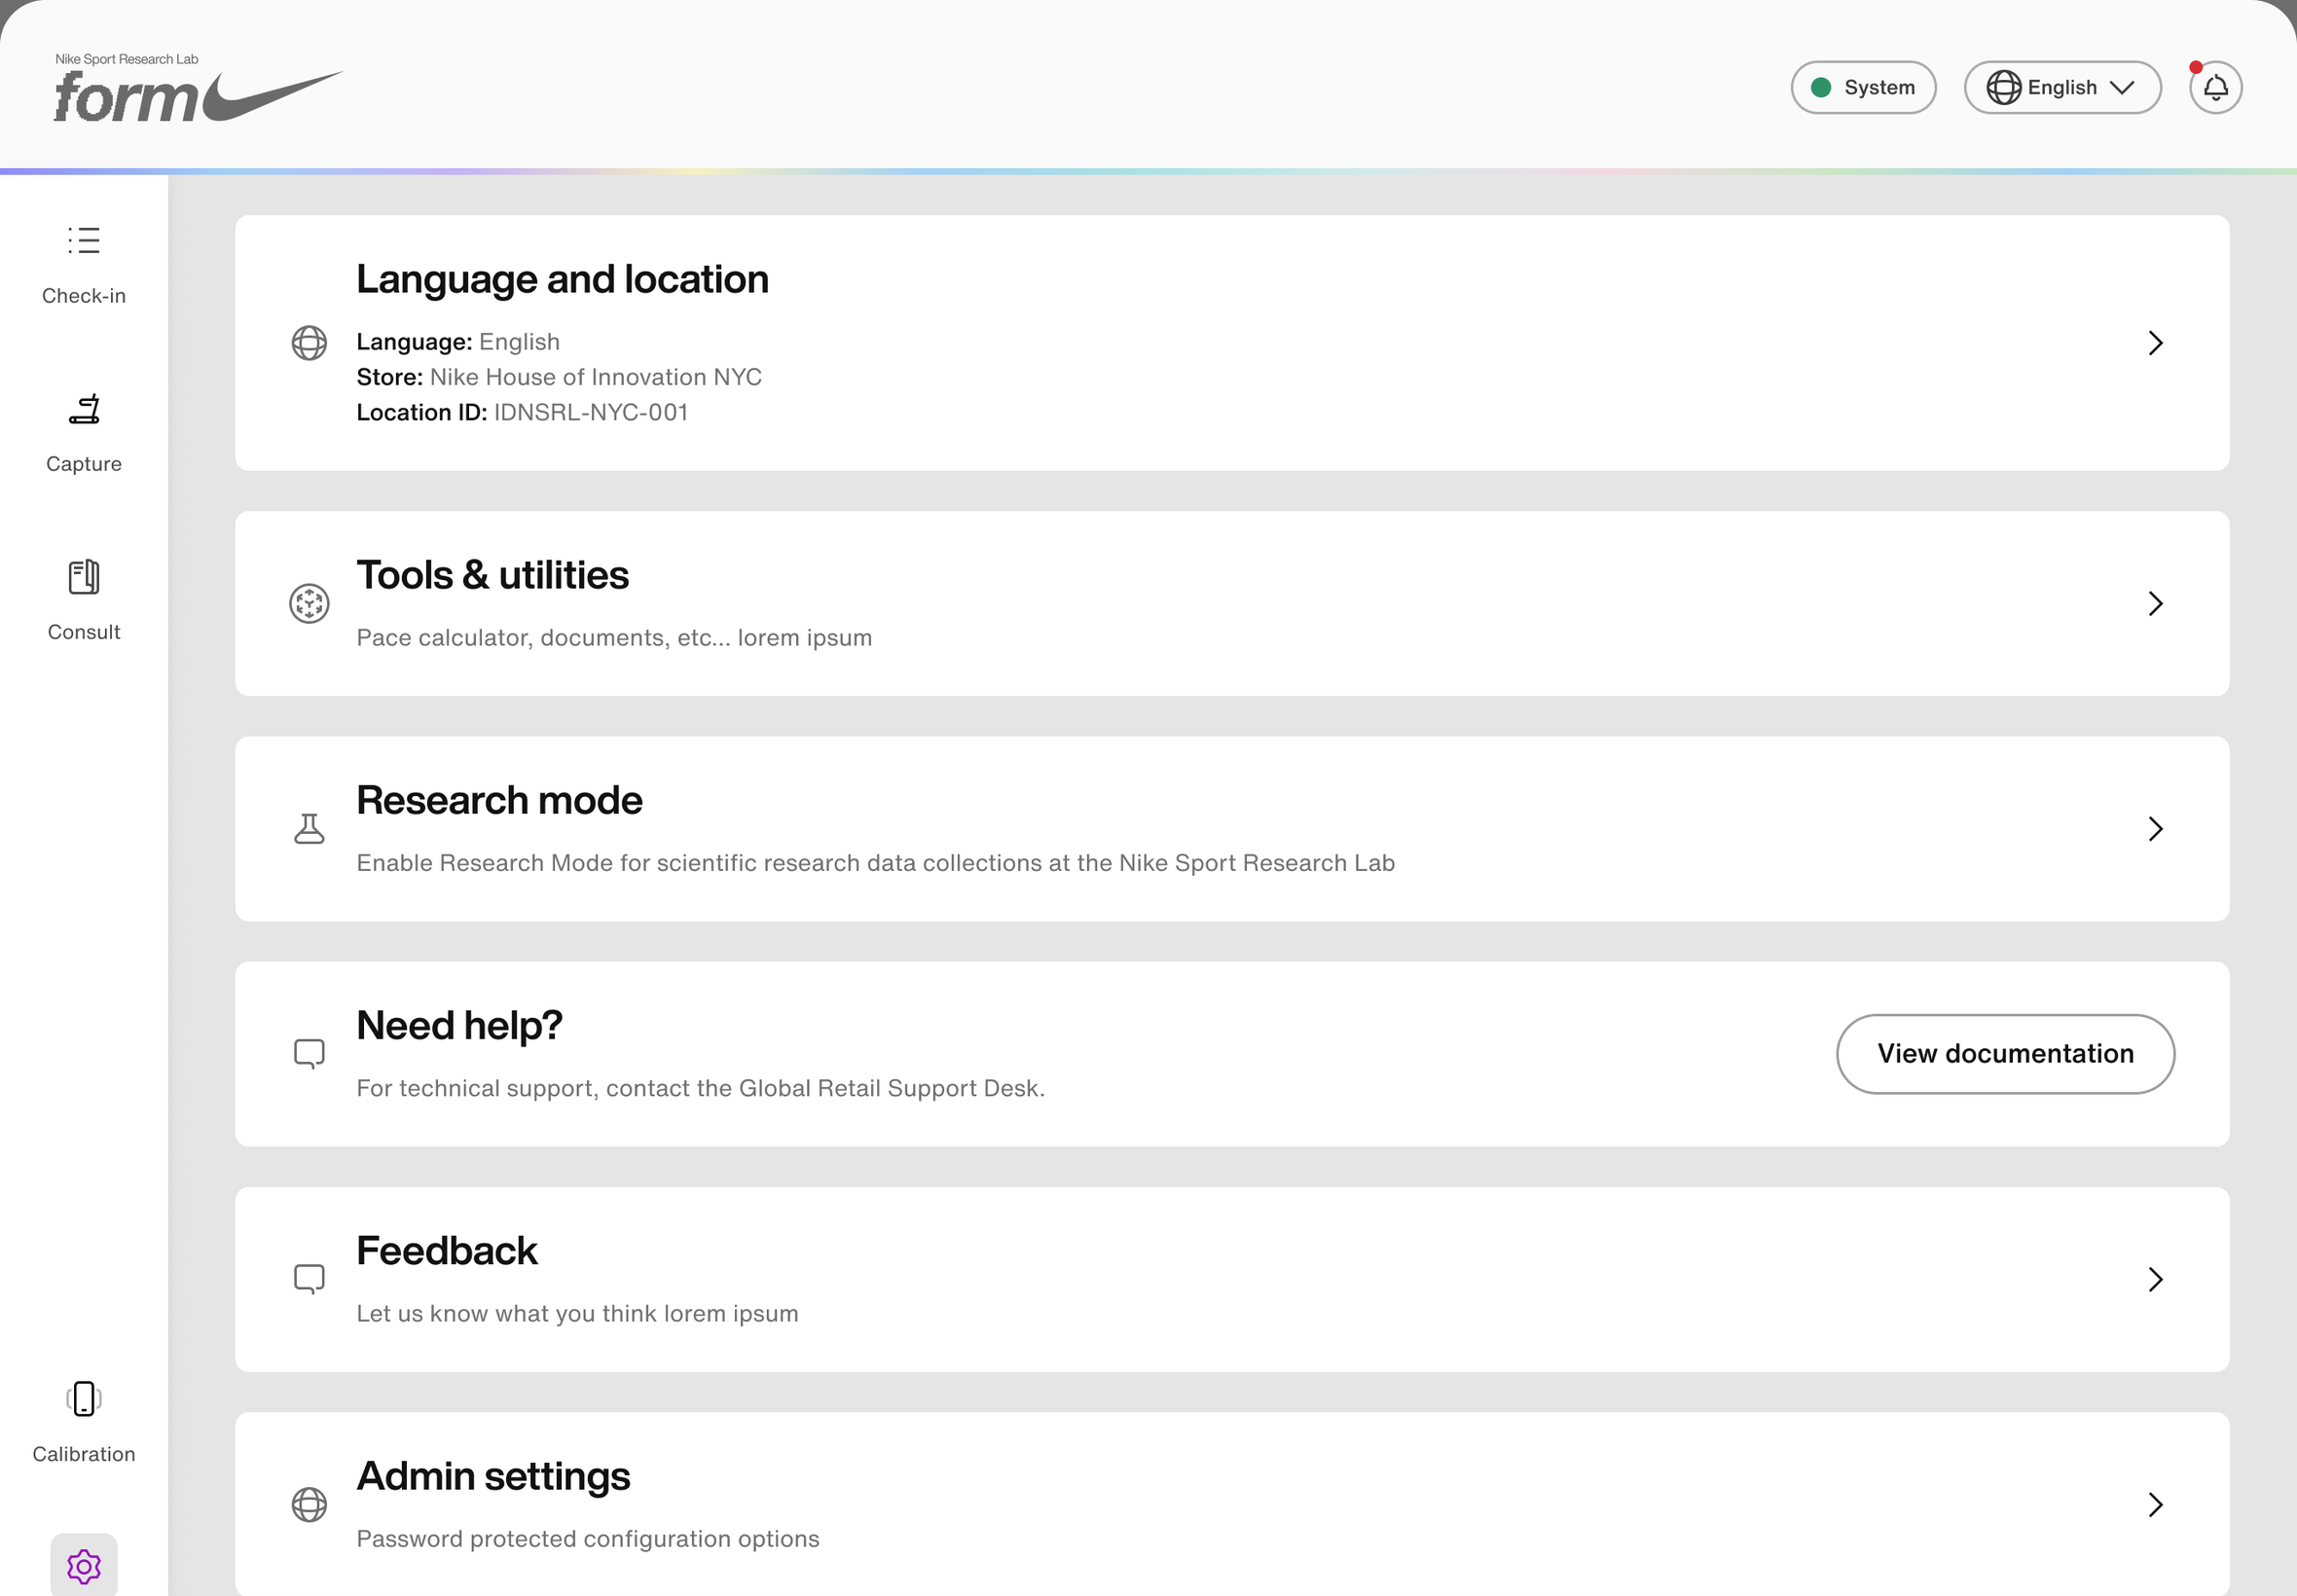
Task: Open the Calibration device icon
Action: point(84,1398)
